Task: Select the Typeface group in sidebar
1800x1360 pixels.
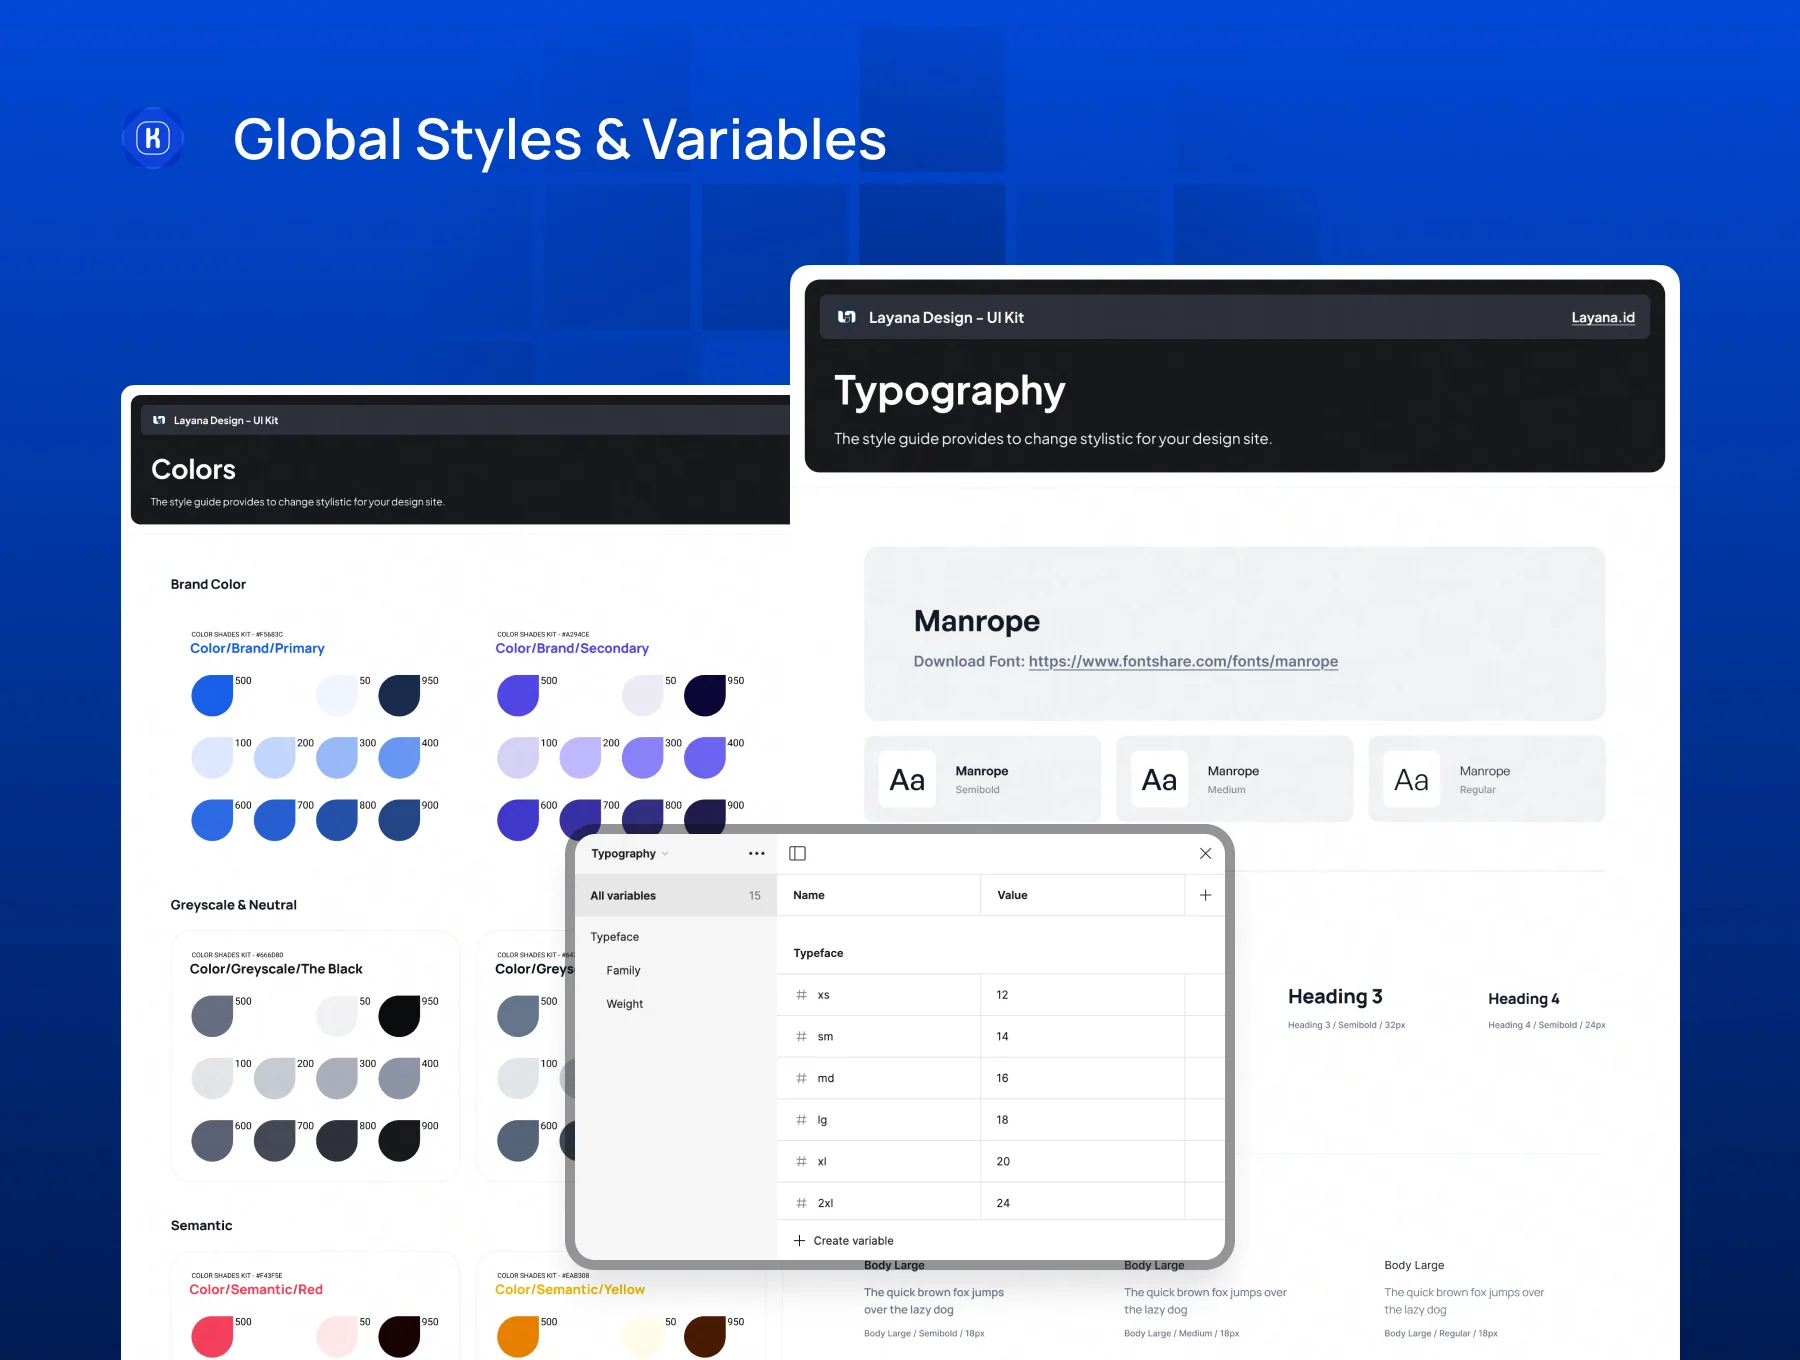Action: tap(614, 937)
